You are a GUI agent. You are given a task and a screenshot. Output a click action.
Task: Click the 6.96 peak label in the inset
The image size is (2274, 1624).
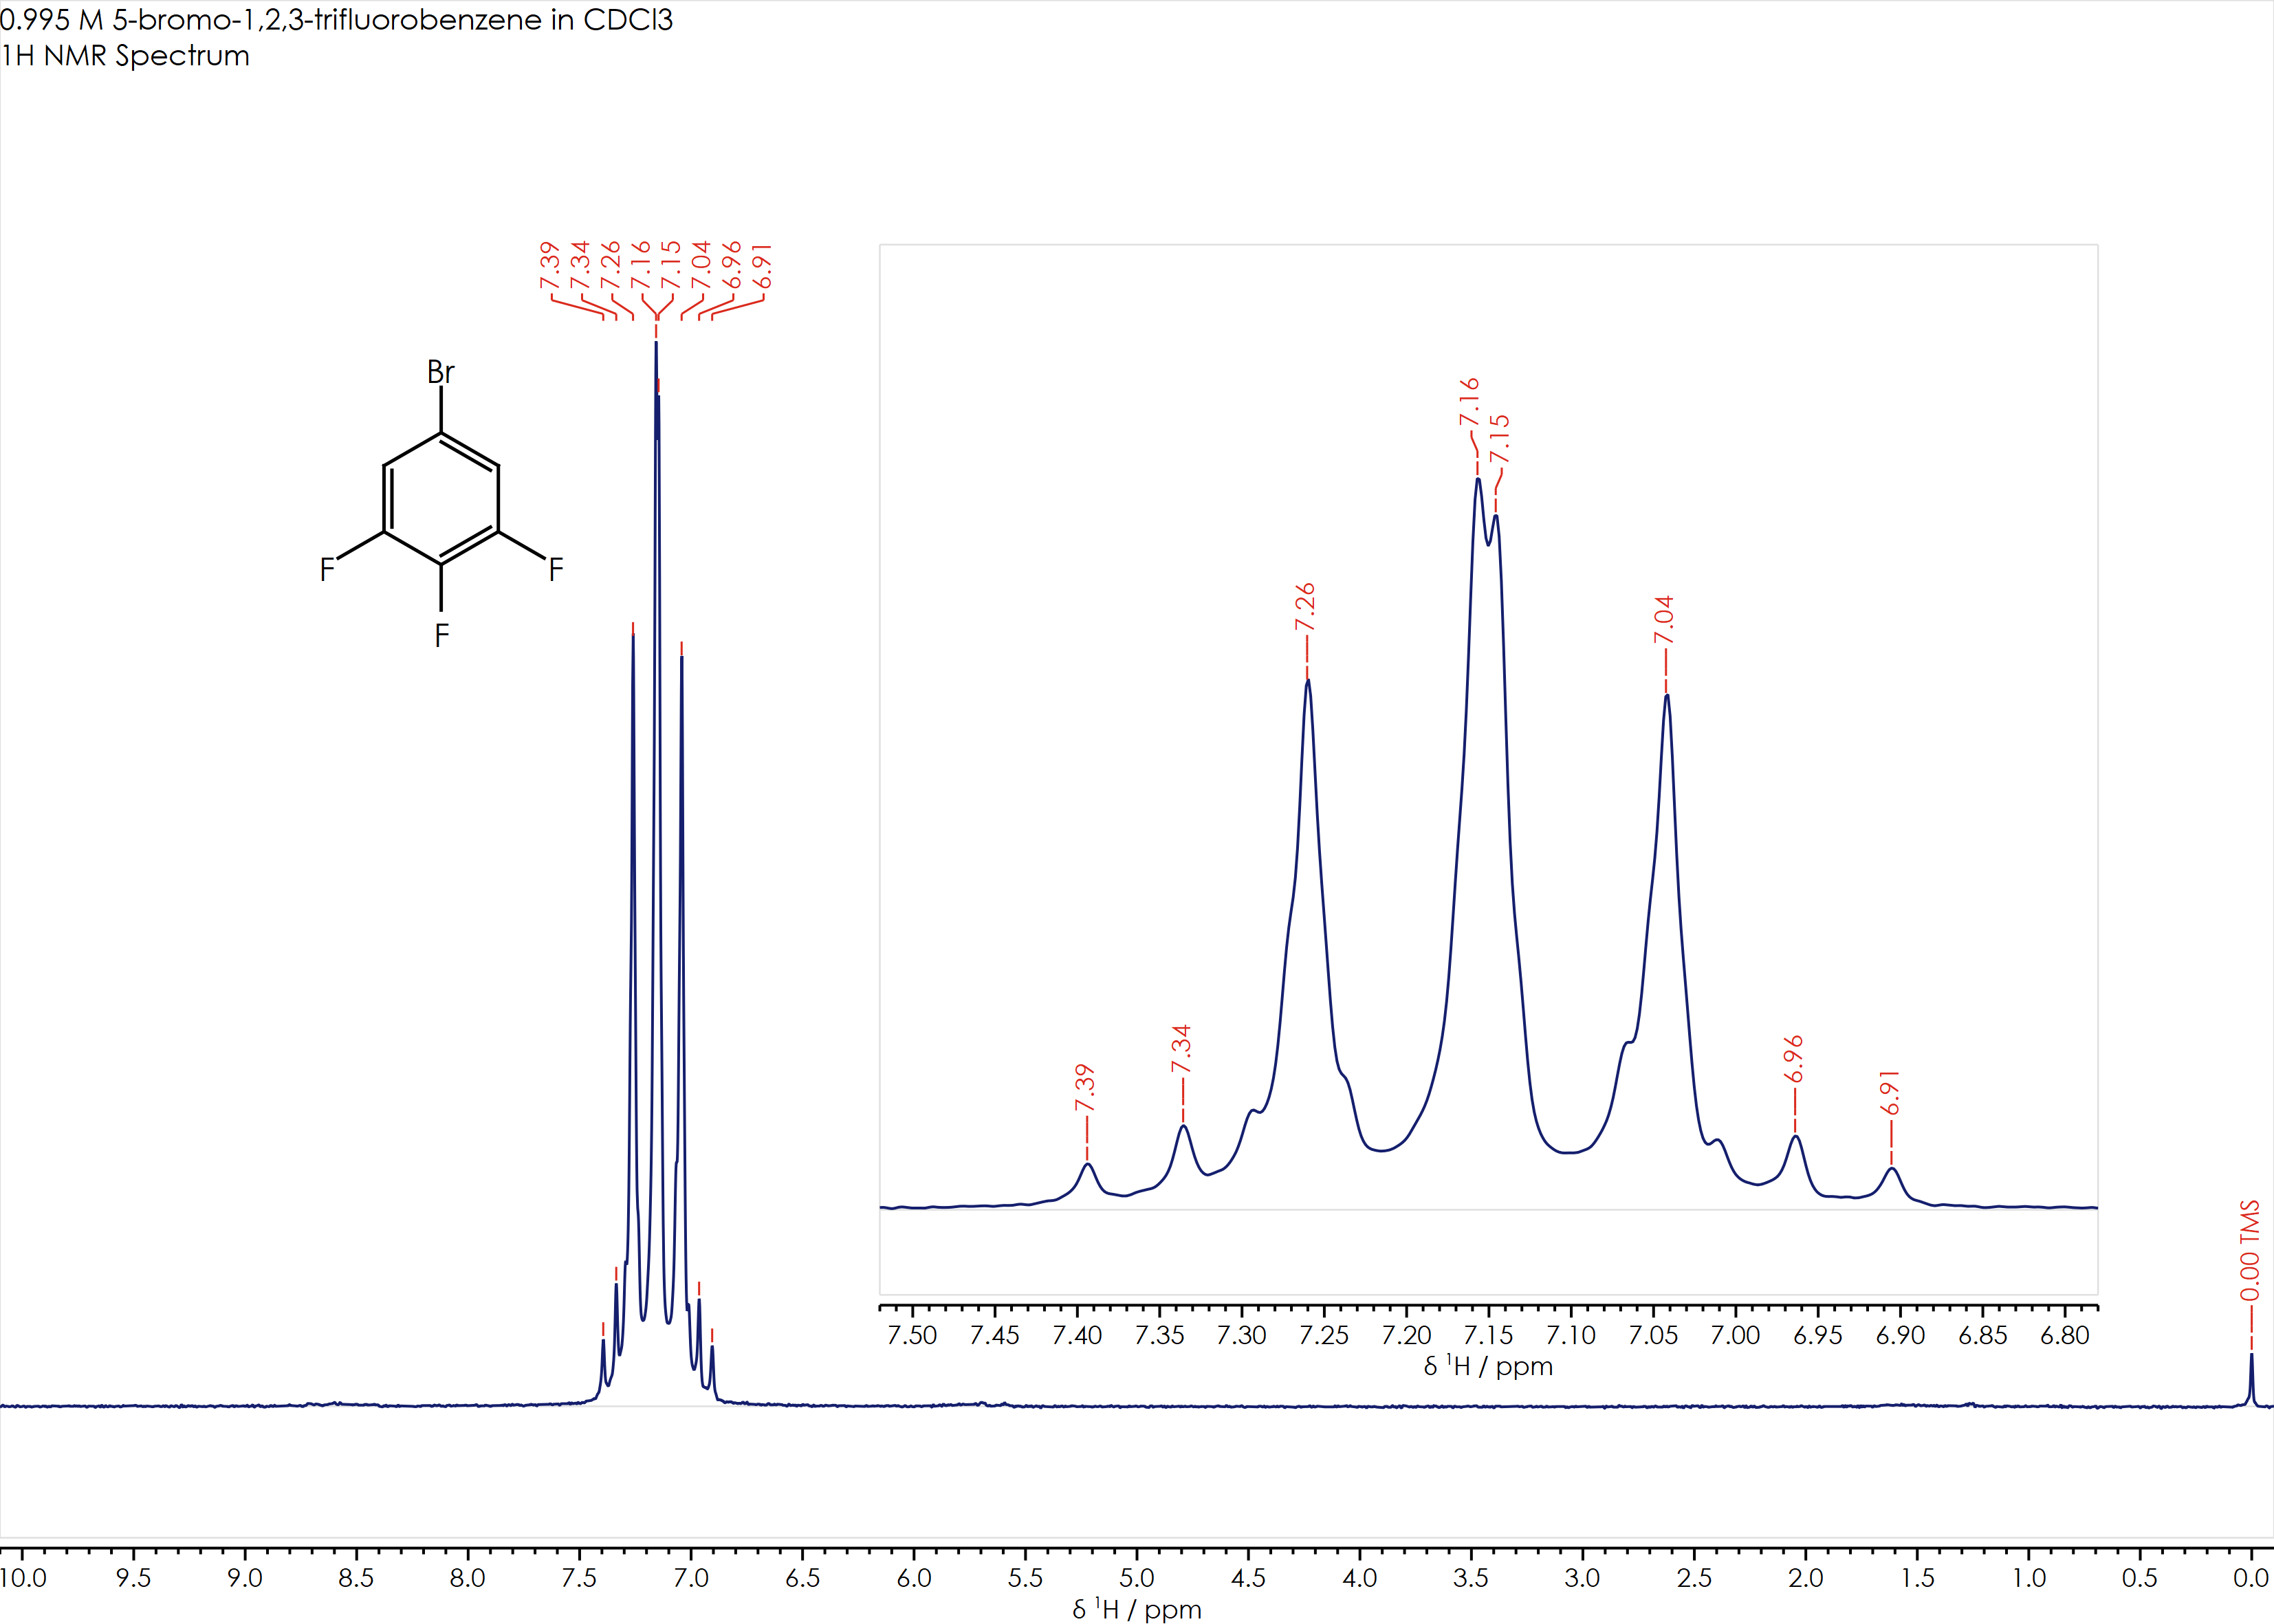(1793, 1059)
